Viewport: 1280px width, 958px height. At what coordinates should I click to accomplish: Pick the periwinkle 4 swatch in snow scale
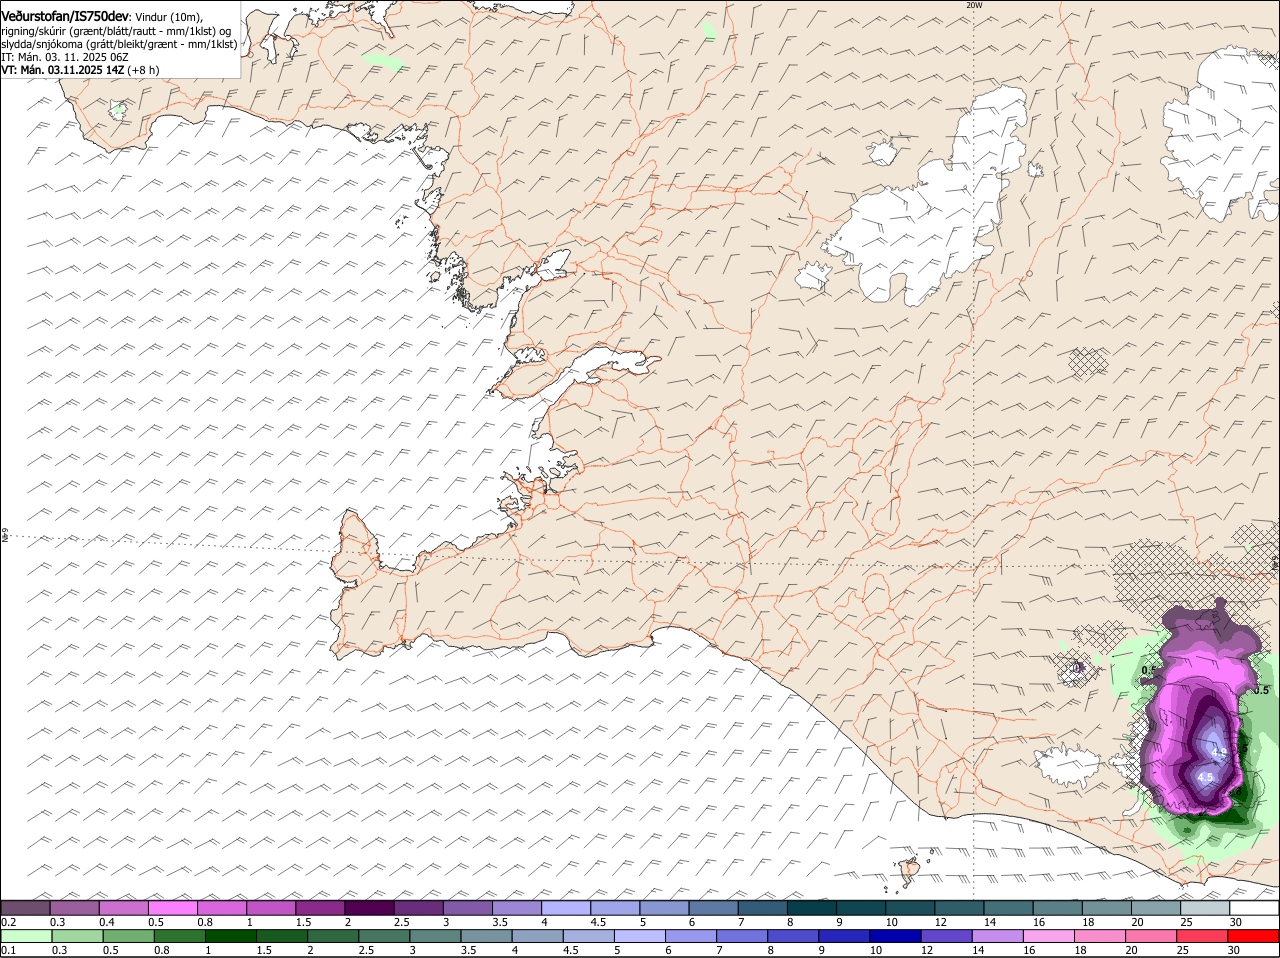tap(566, 908)
